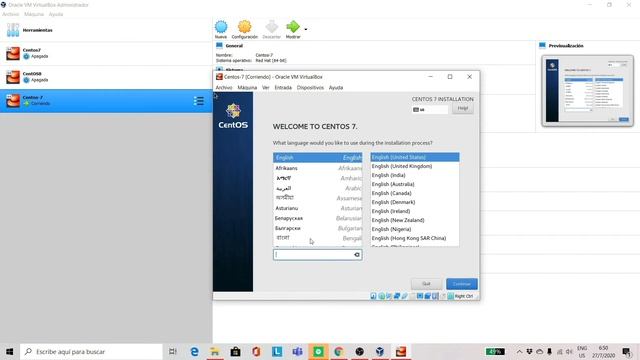Viewport: 640px width, 360px height.
Task: Select the CentOS8 virtual machine entry
Action: [106, 77]
